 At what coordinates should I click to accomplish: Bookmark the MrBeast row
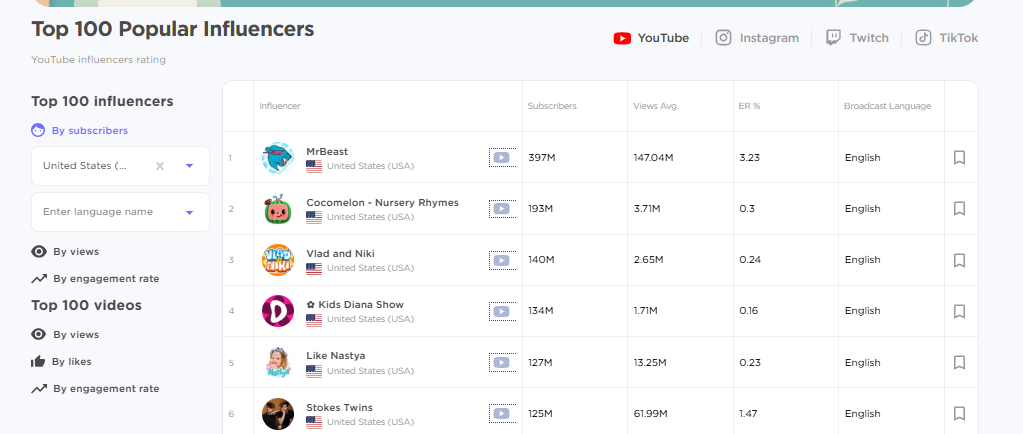(x=959, y=157)
